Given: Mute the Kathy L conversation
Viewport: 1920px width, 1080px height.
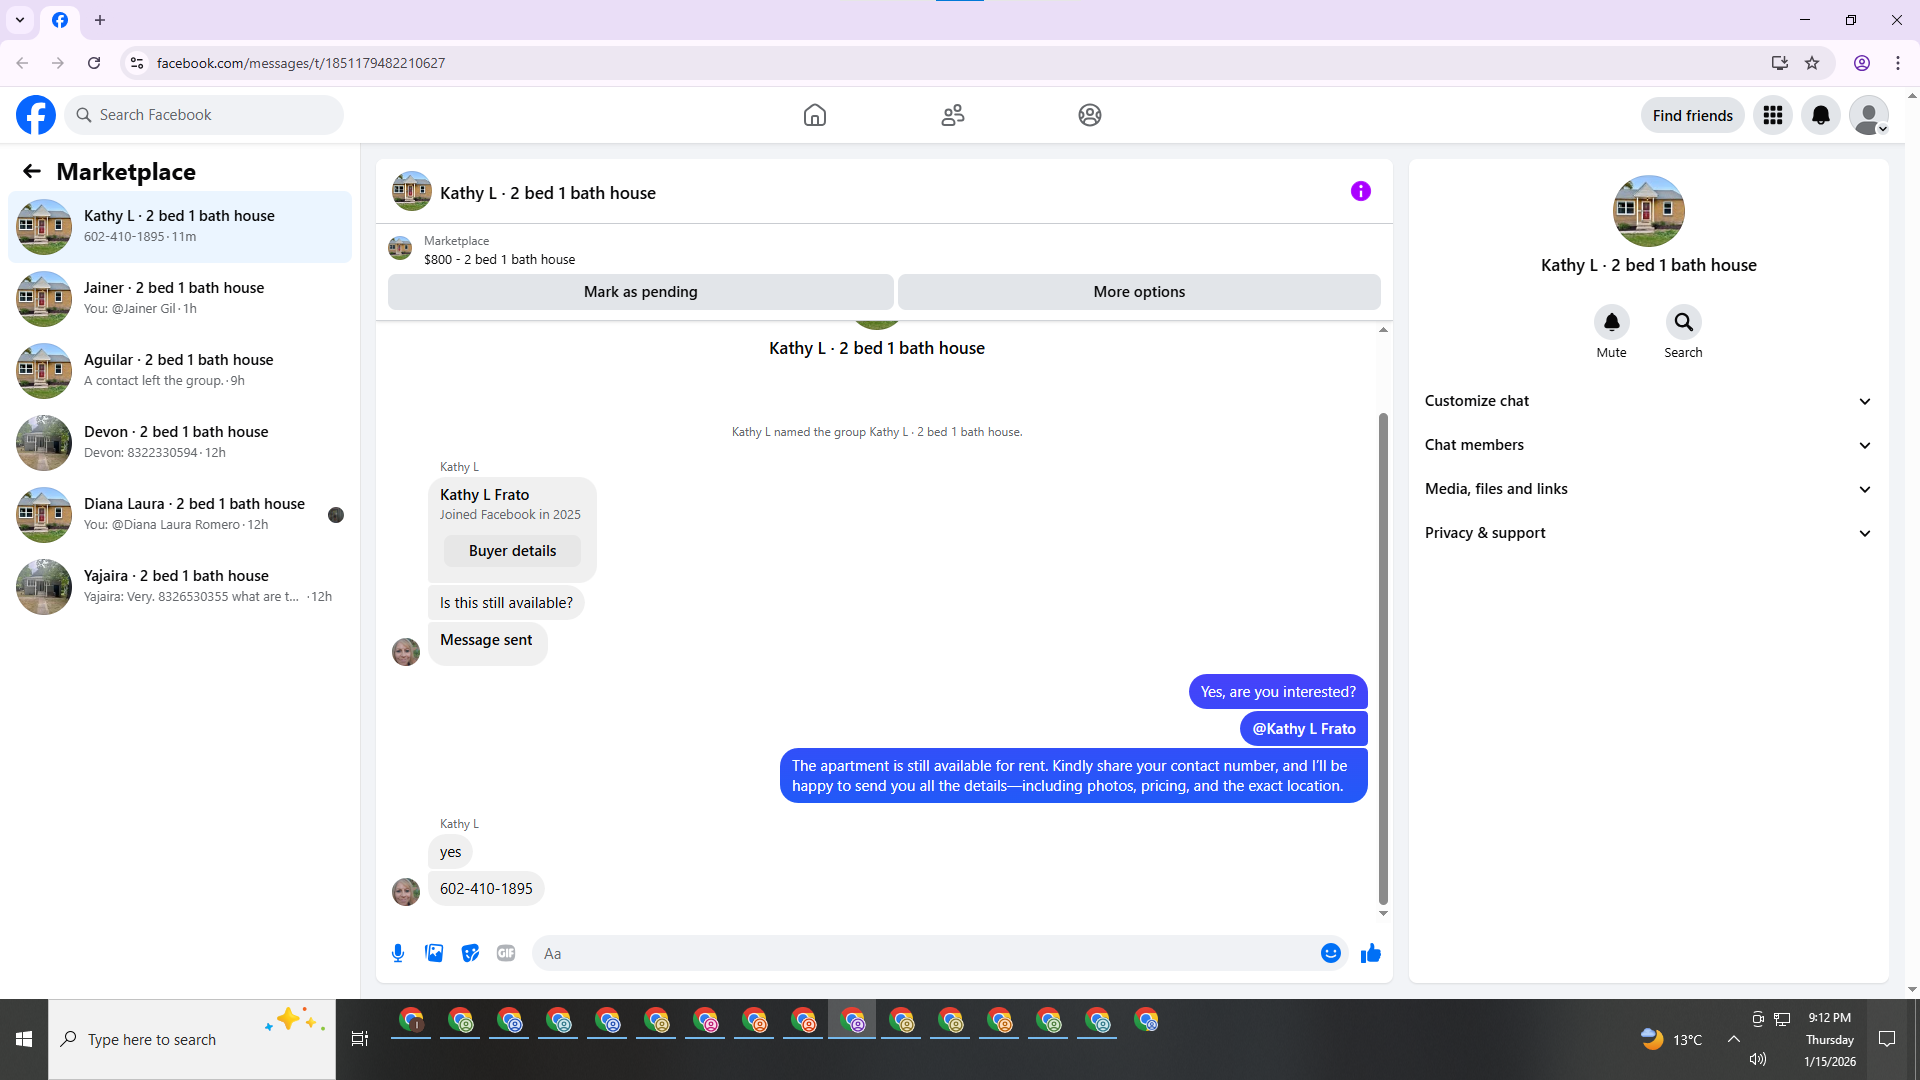Looking at the screenshot, I should pyautogui.click(x=1611, y=322).
